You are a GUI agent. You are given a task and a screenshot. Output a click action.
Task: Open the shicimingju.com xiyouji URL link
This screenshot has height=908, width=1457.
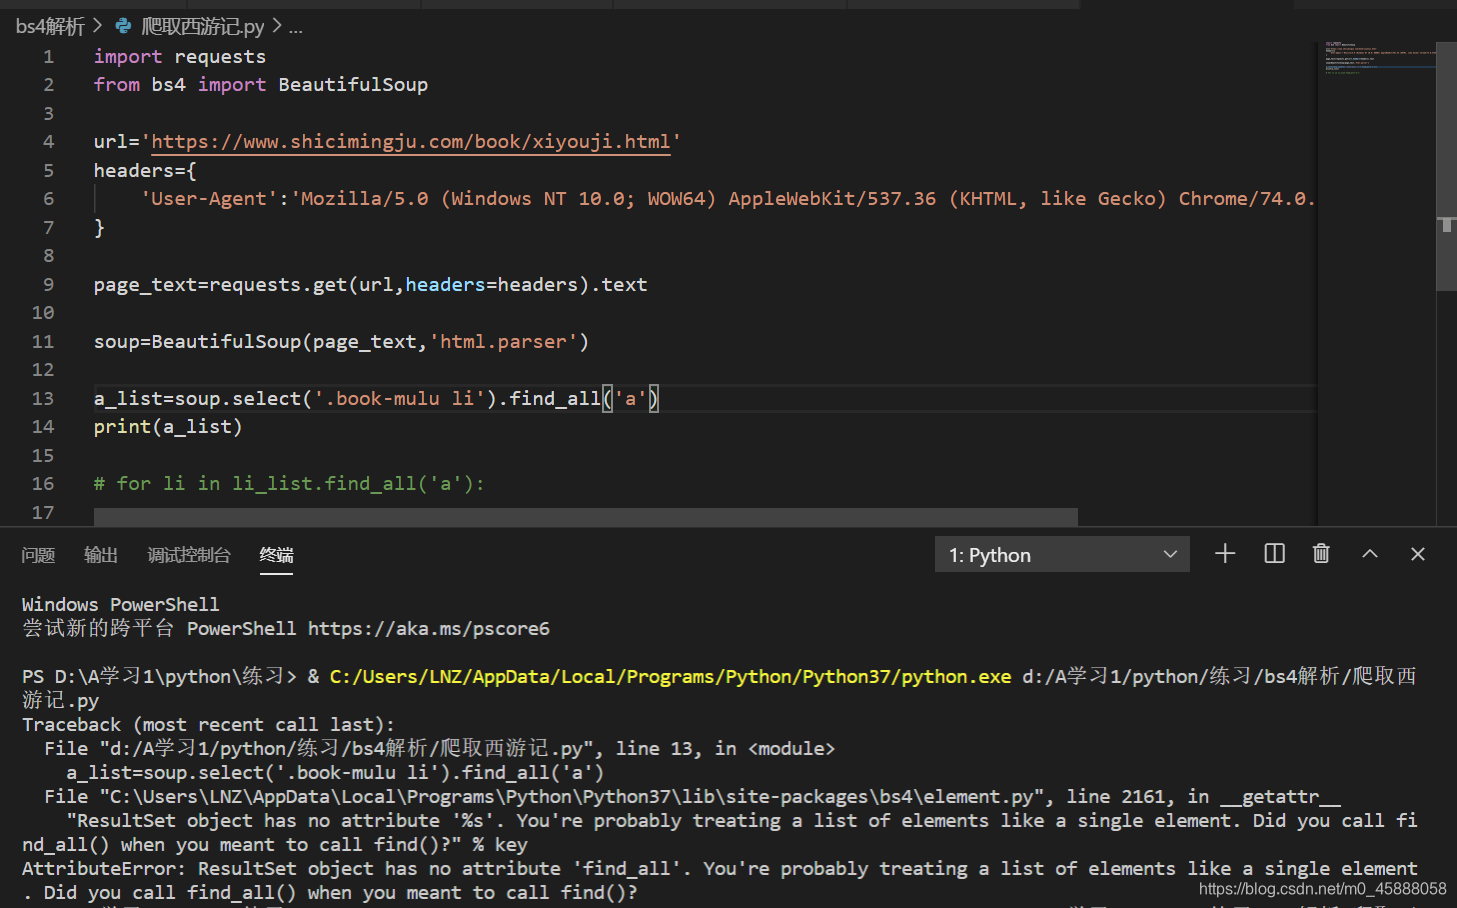[x=411, y=141]
